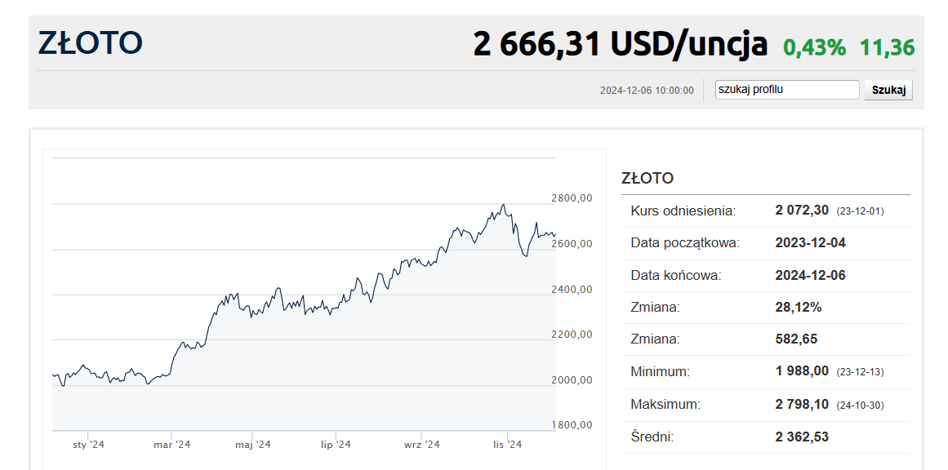Click the green 0,43% change value
This screenshot has height=470, width=948.
tap(814, 47)
